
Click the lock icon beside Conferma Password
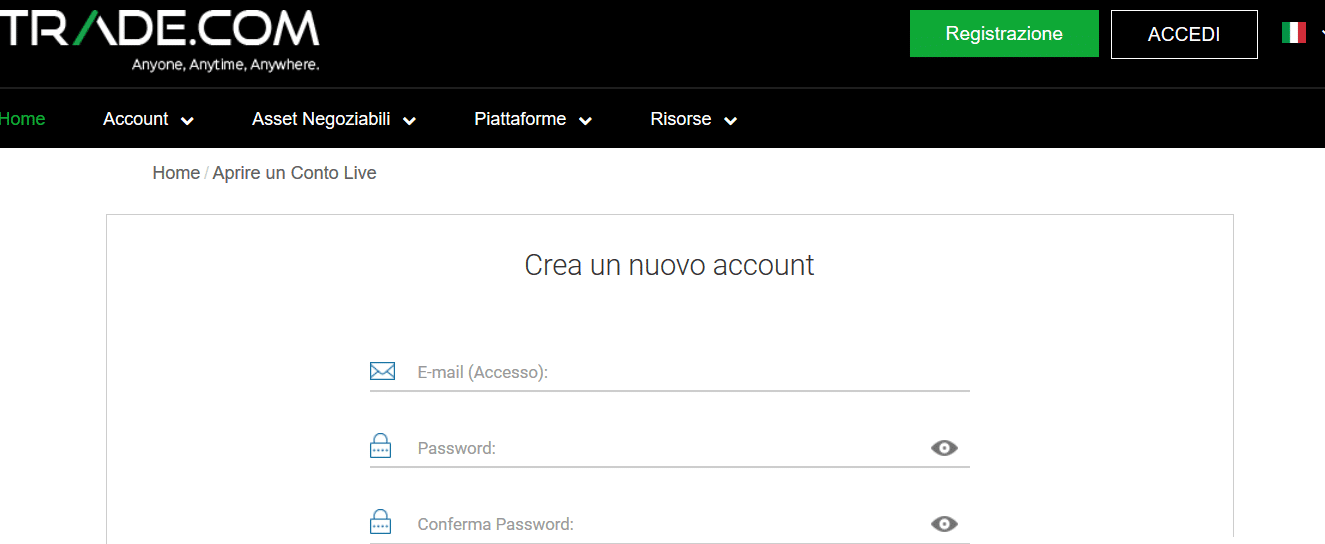tap(381, 522)
